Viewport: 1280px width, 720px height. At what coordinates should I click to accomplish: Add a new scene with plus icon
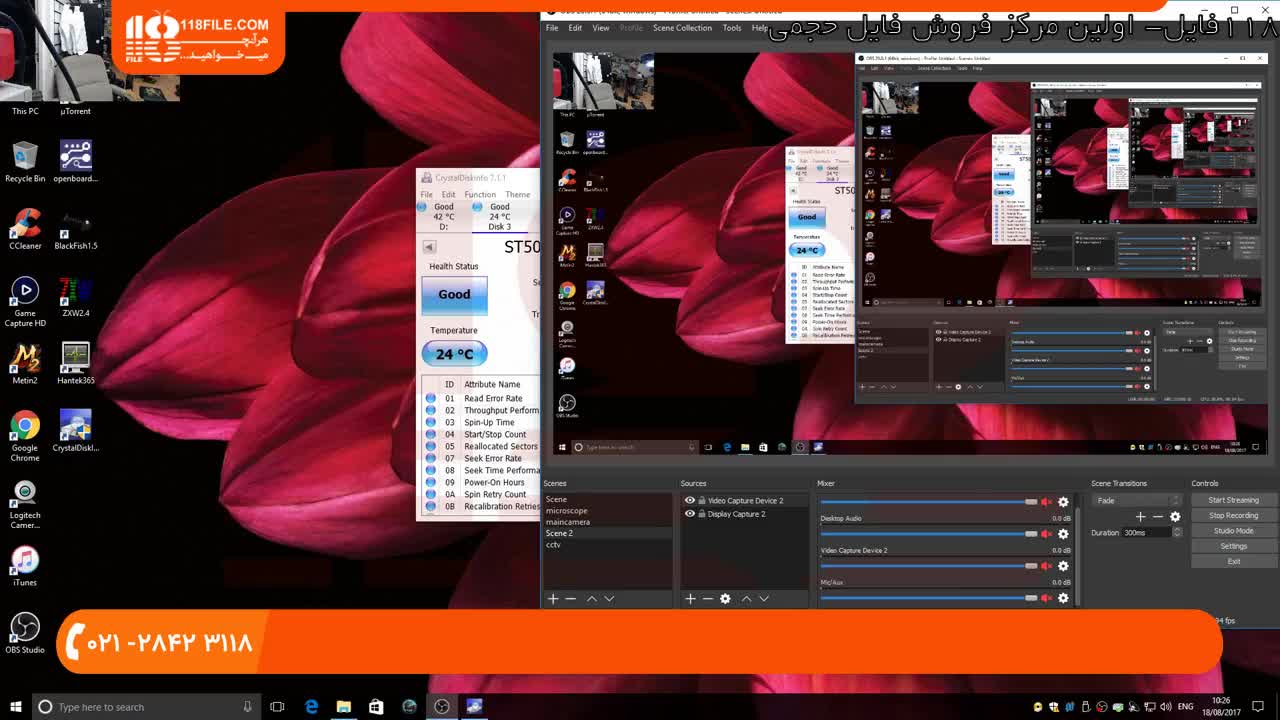coord(553,598)
